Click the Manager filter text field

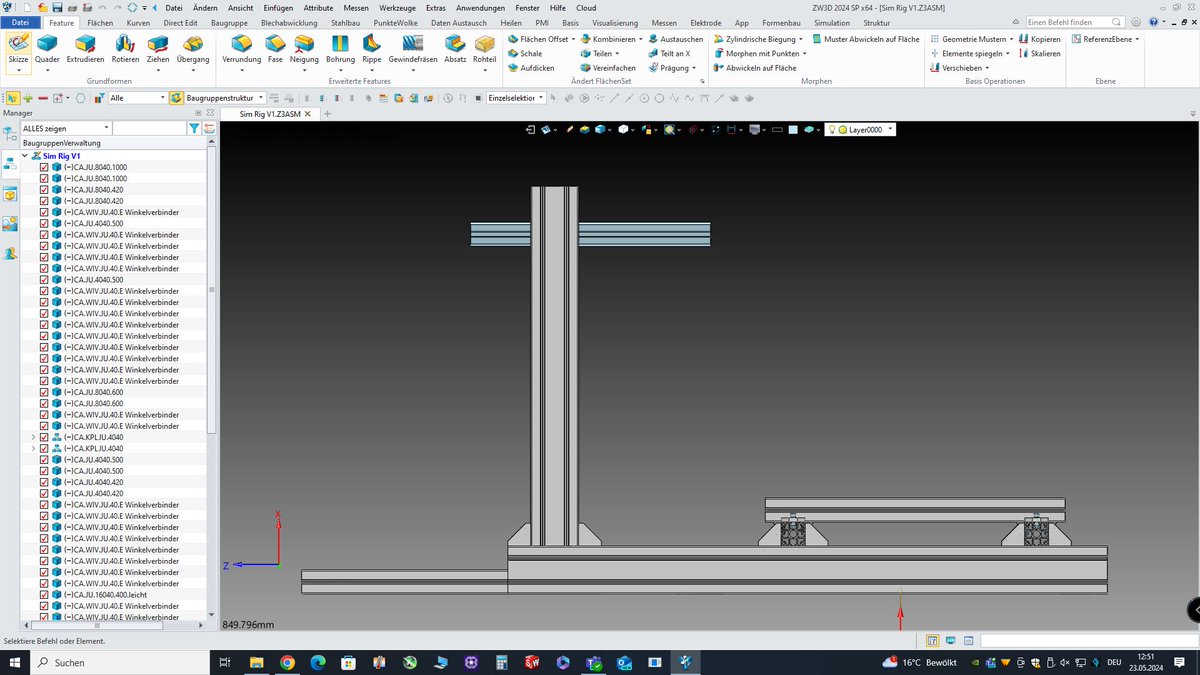[x=150, y=128]
